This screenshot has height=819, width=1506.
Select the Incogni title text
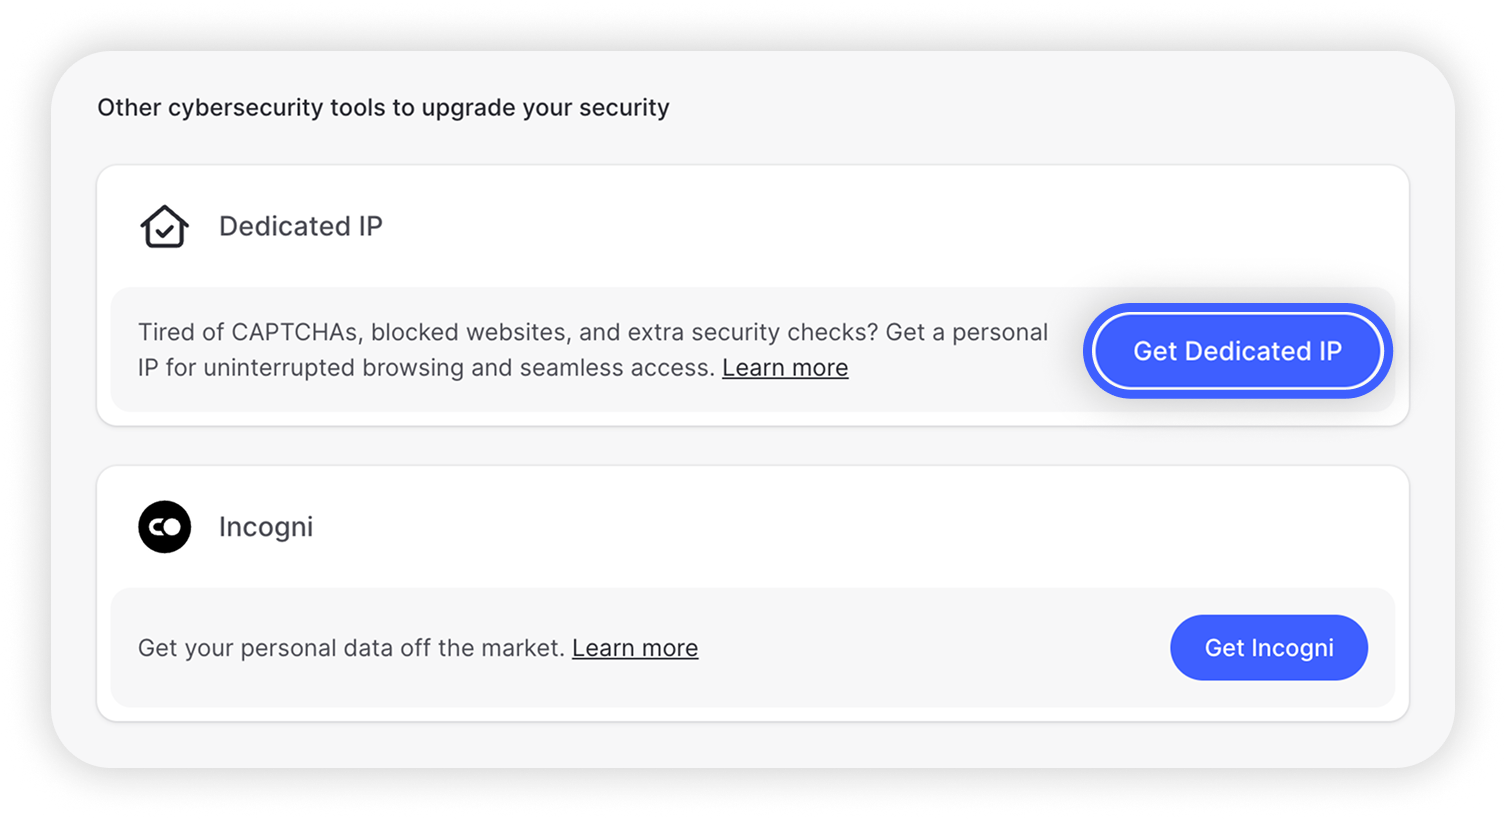tap(266, 527)
